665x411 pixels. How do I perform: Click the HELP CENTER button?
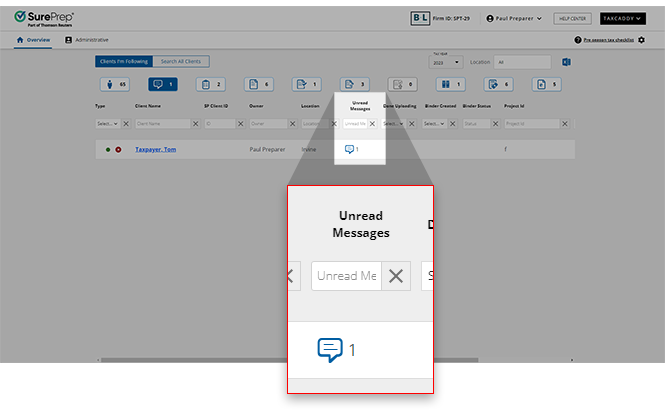pyautogui.click(x=572, y=18)
